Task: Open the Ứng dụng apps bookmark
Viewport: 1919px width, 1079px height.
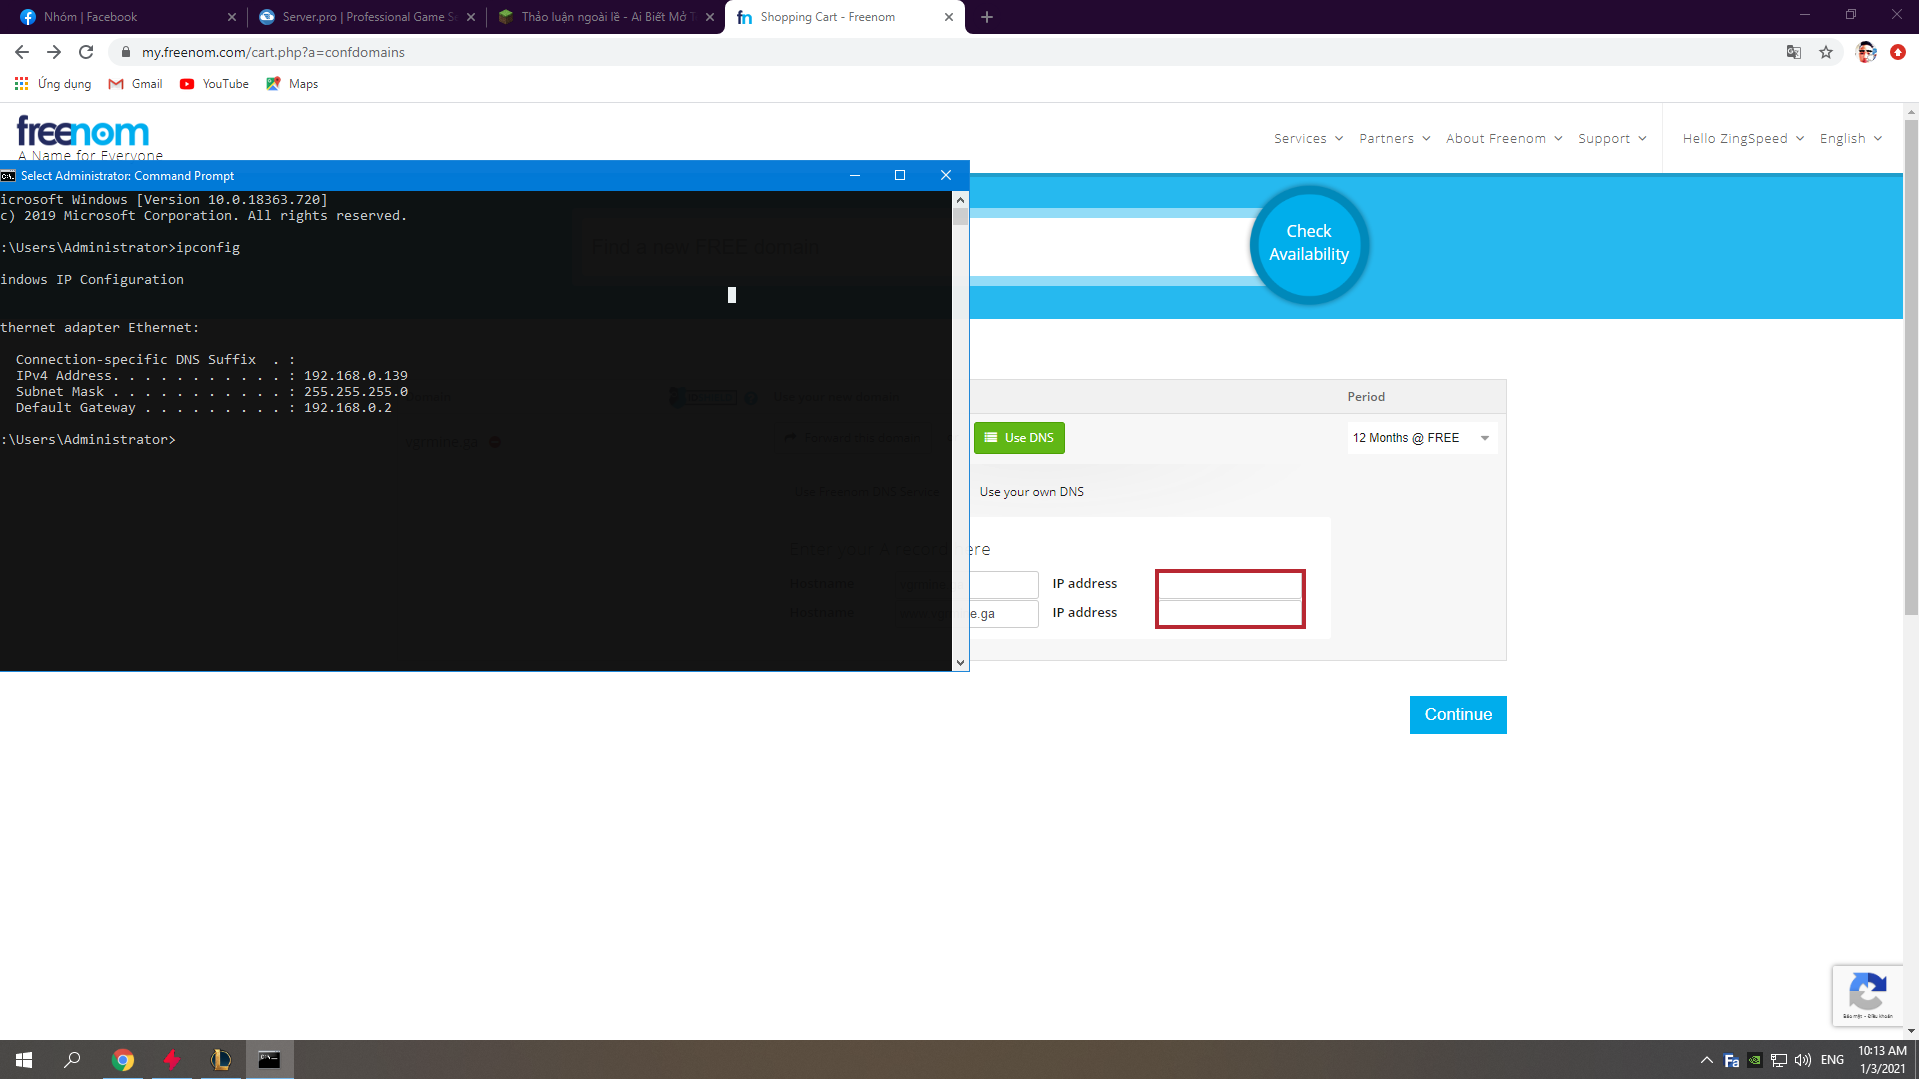Action: pyautogui.click(x=53, y=84)
